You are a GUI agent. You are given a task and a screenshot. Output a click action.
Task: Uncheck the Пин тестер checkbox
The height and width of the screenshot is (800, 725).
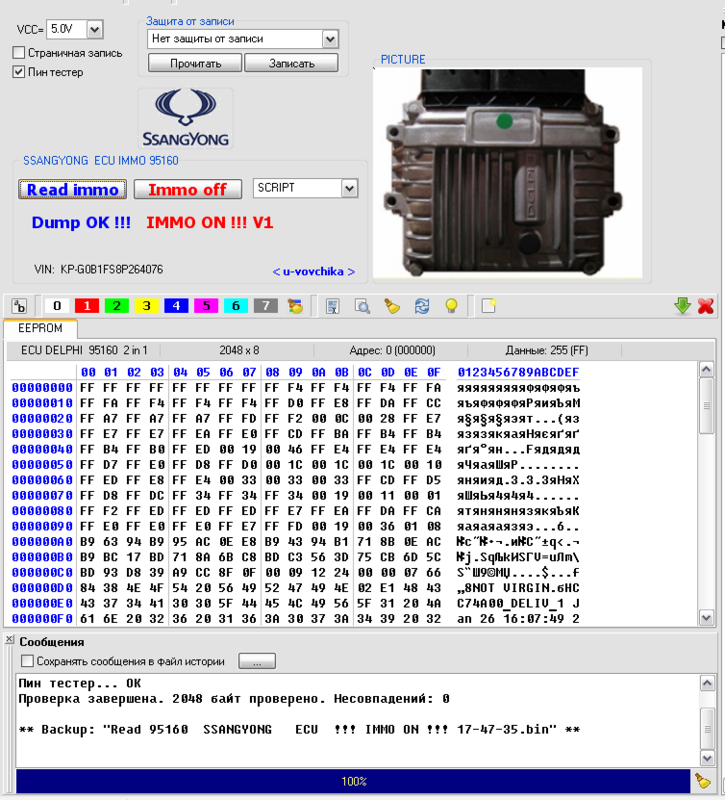(x=19, y=72)
